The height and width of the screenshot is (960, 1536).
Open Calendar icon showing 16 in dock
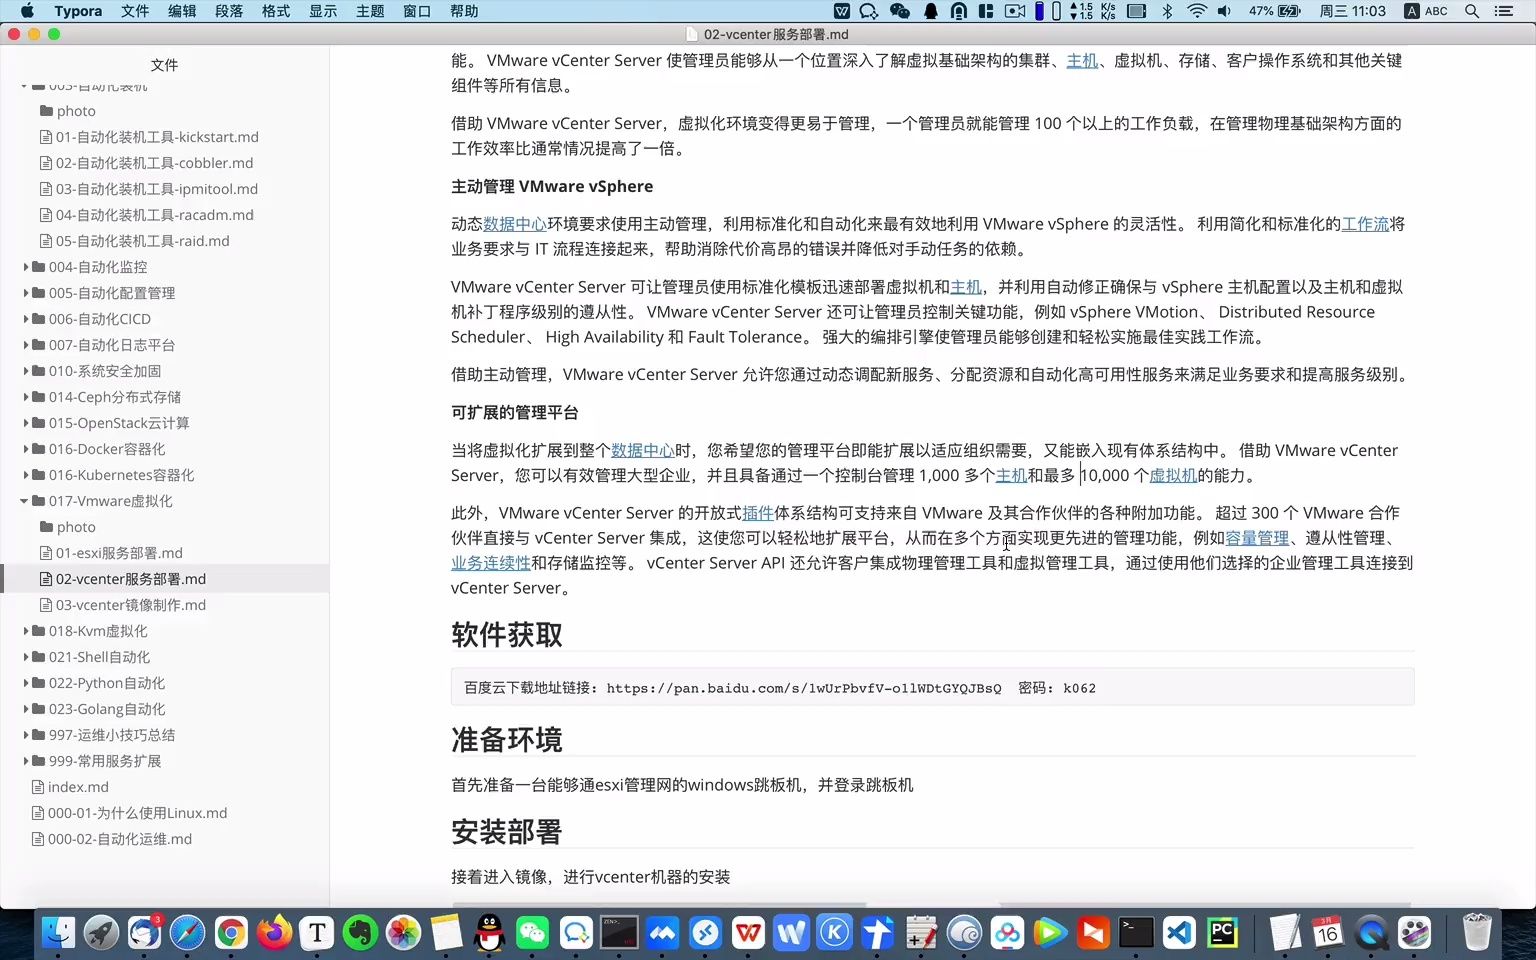pos(1327,933)
